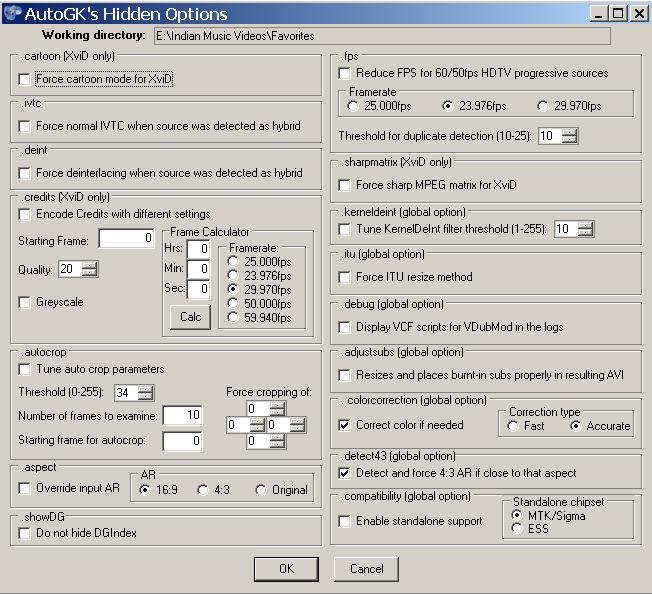
Task: Click the Min field in Frame Calculator
Action: 198,269
